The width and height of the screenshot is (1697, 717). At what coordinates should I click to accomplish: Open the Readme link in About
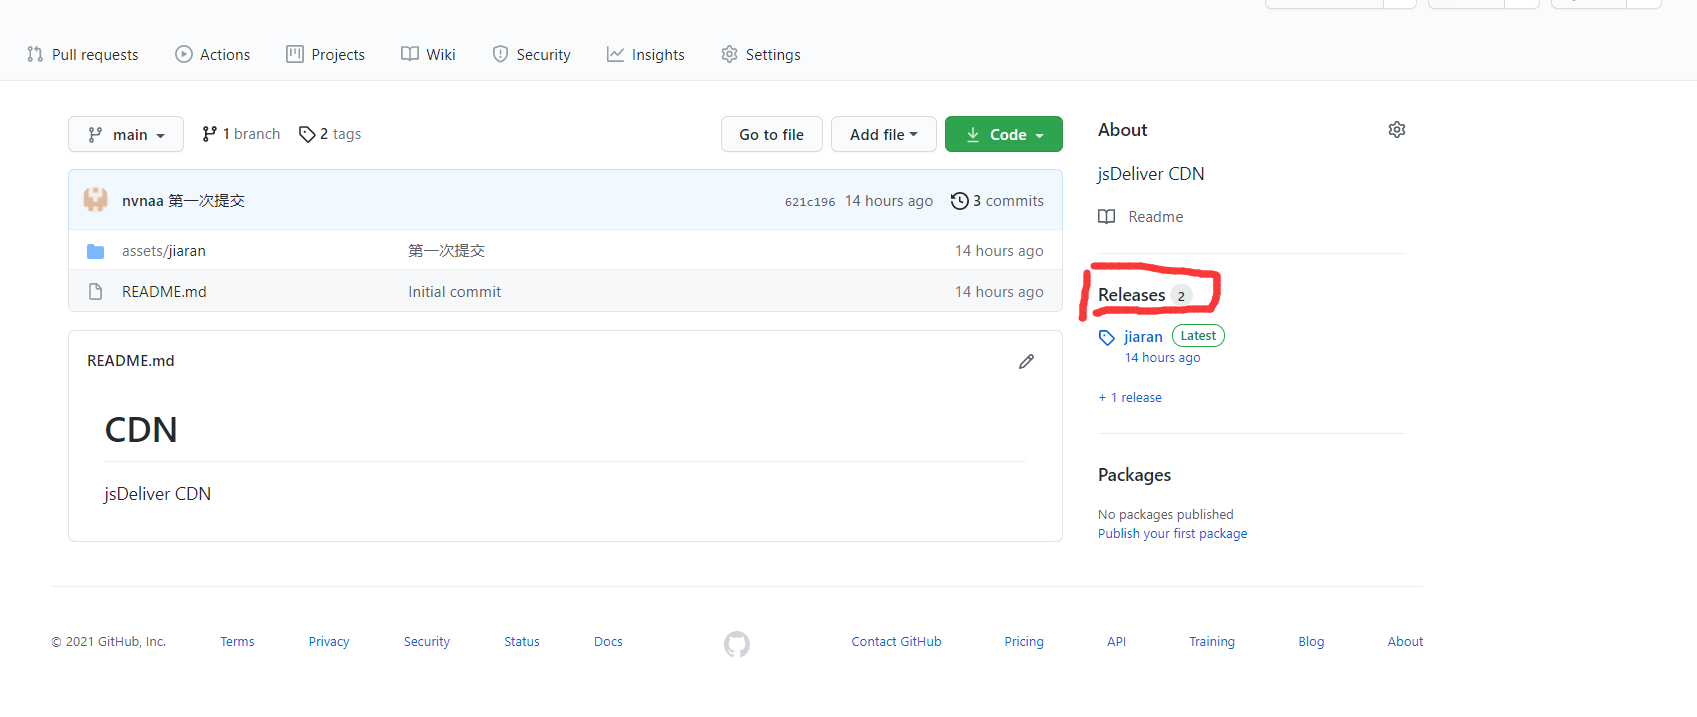(1156, 217)
